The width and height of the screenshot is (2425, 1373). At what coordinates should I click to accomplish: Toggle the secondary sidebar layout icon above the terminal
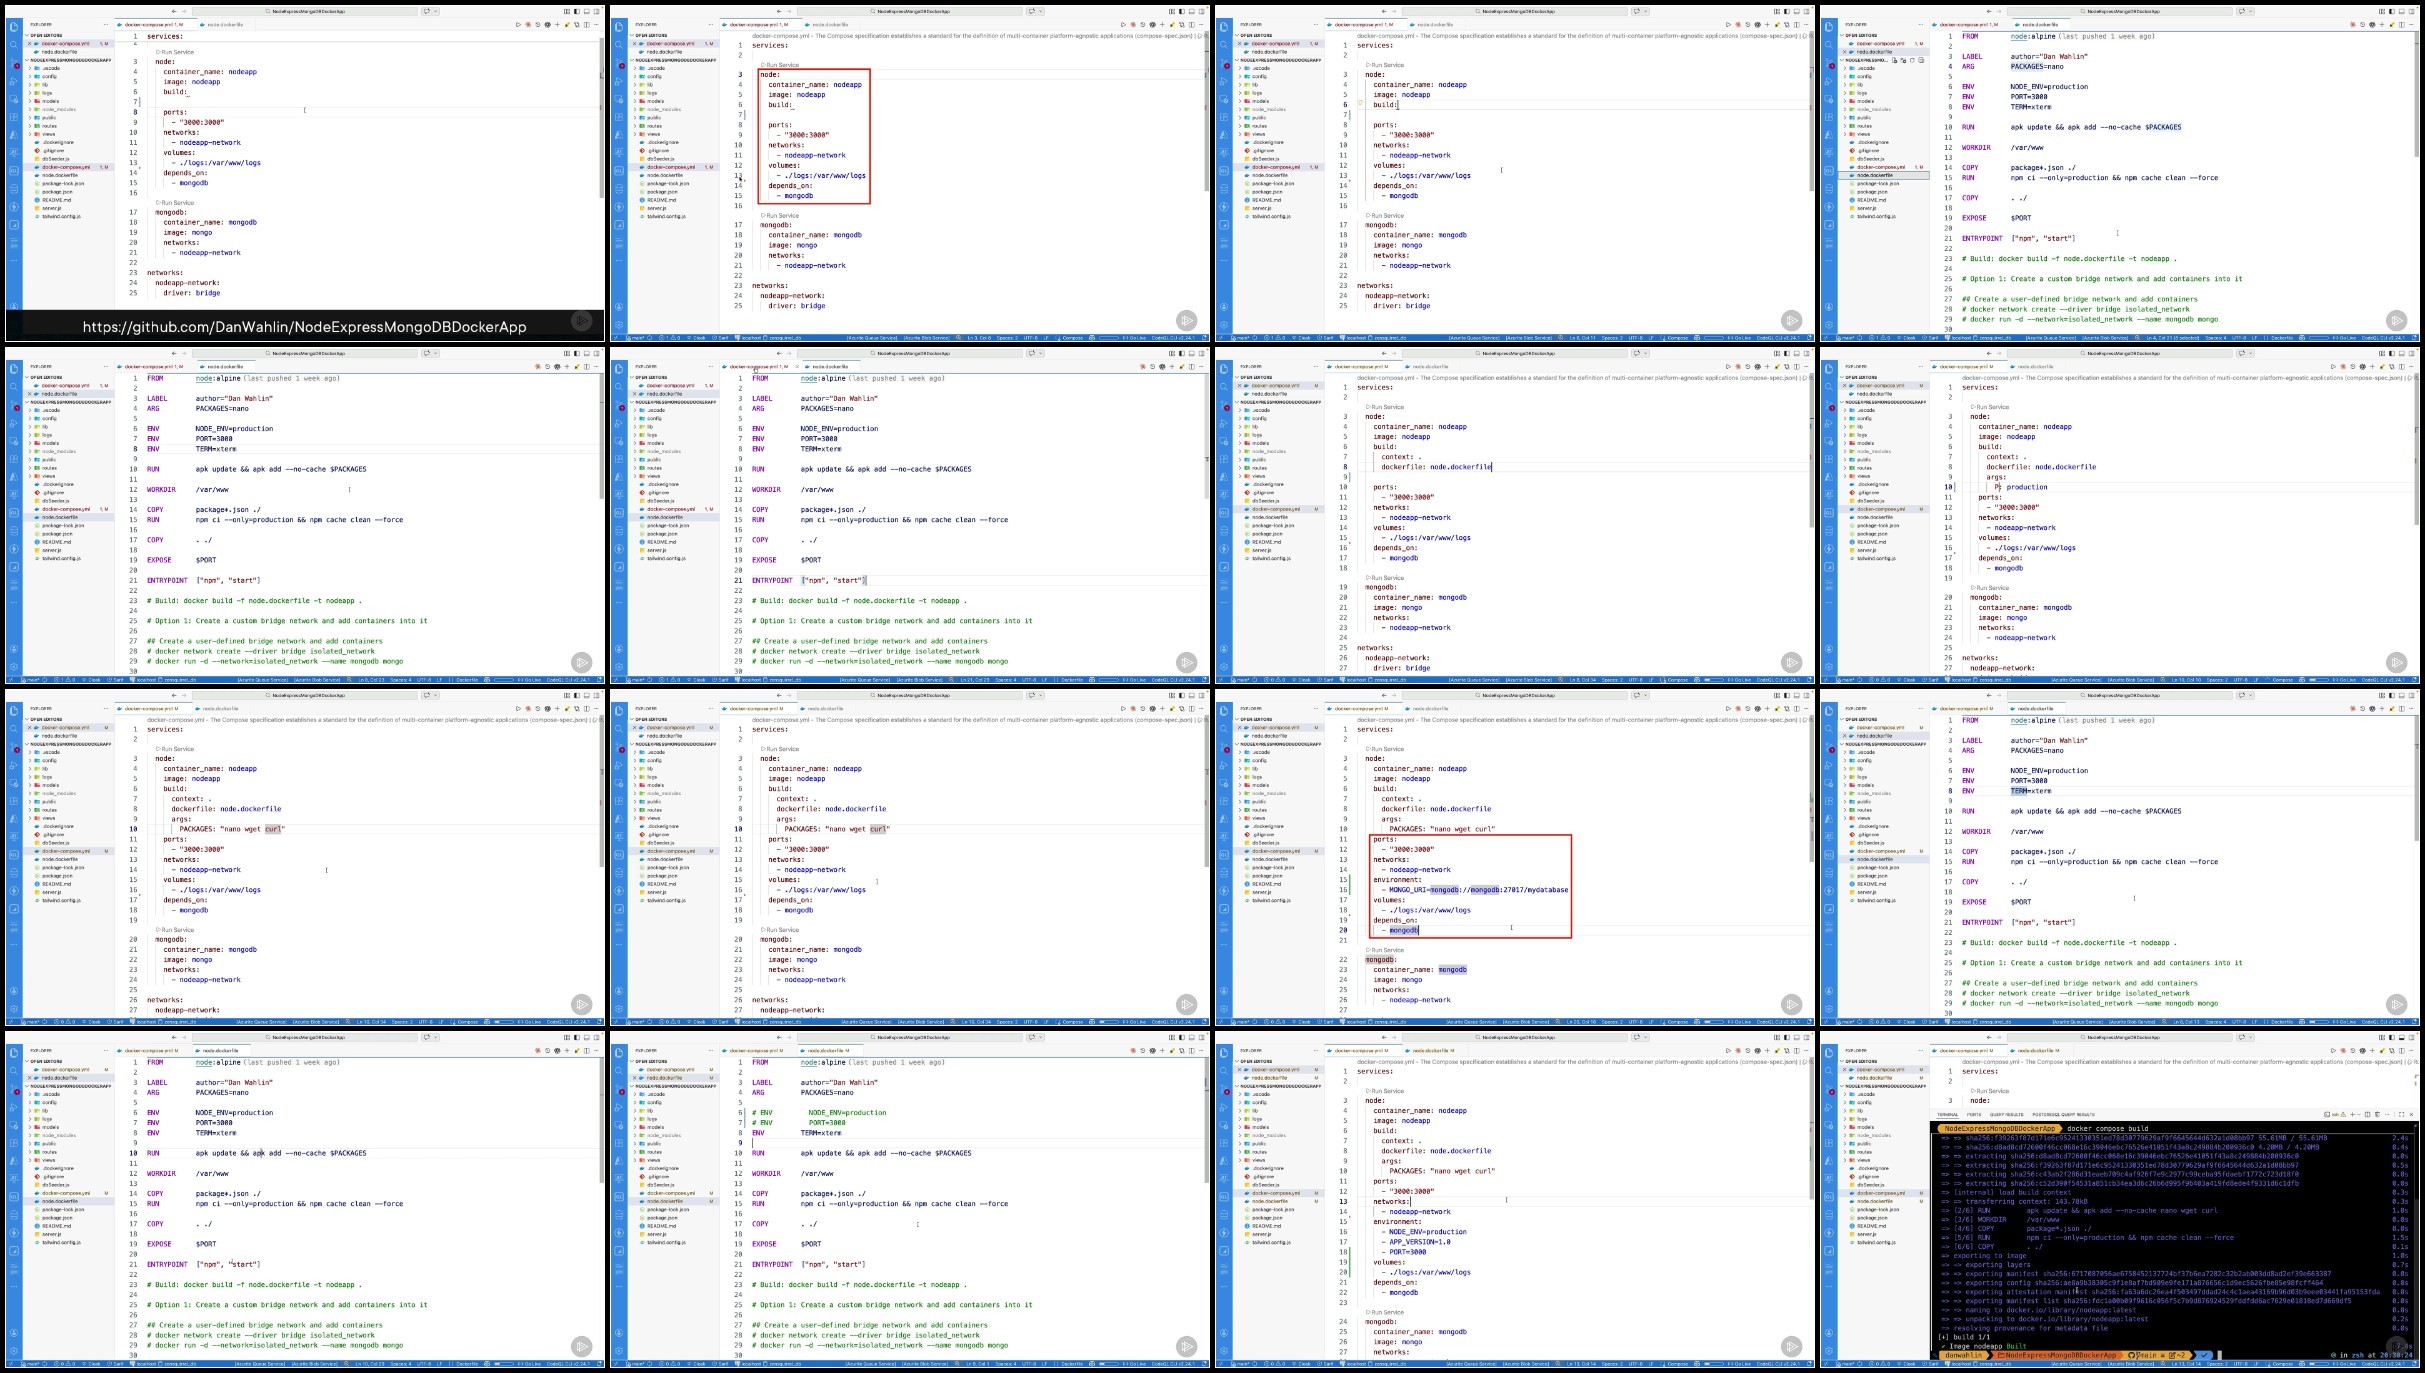coord(2412,1037)
